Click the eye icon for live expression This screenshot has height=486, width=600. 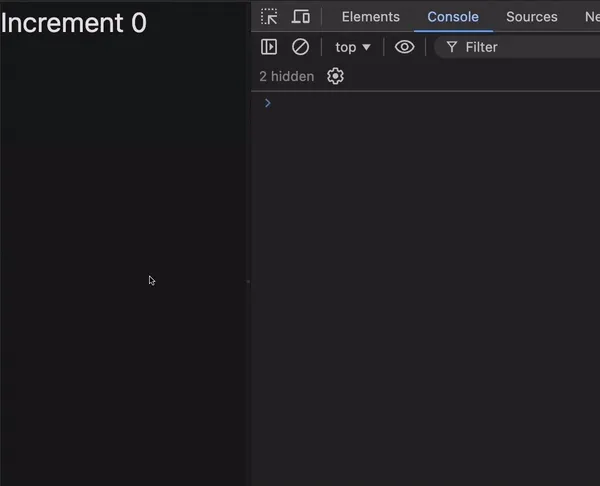pos(404,47)
